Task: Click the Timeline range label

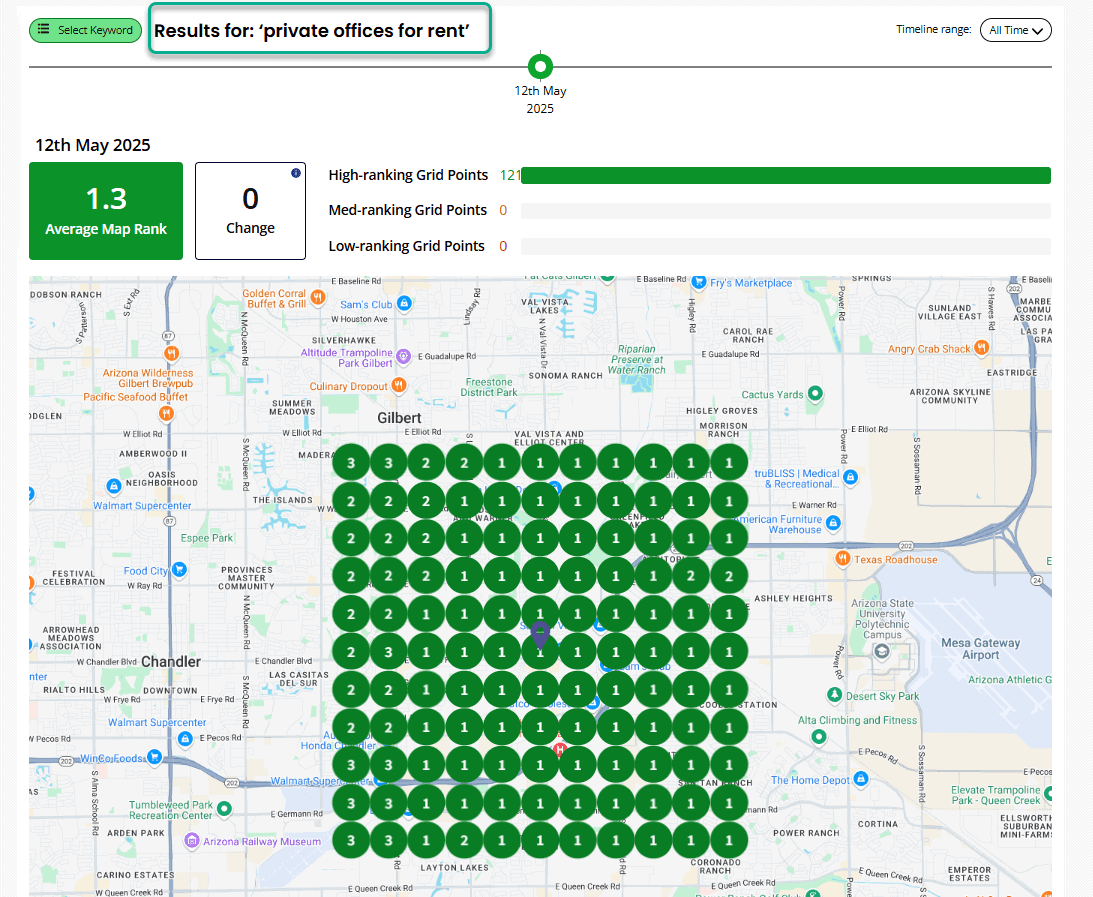Action: (x=933, y=29)
